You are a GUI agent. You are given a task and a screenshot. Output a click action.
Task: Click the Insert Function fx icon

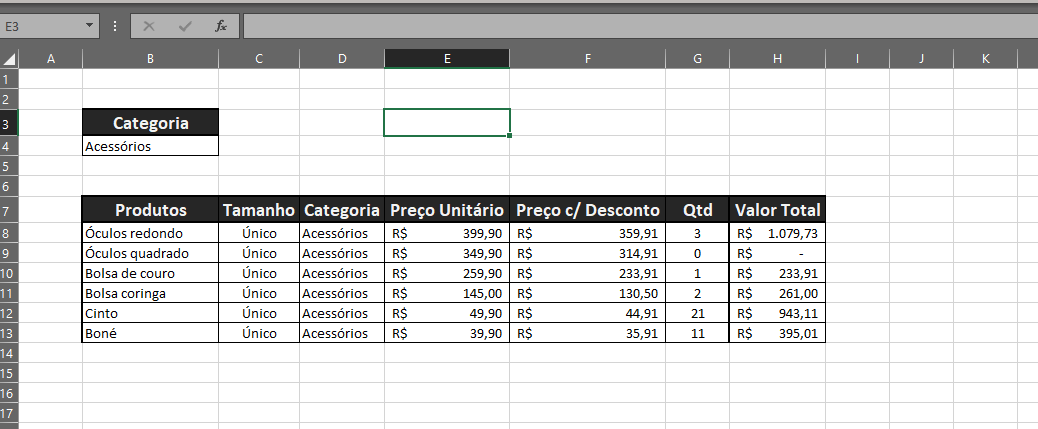click(x=221, y=26)
